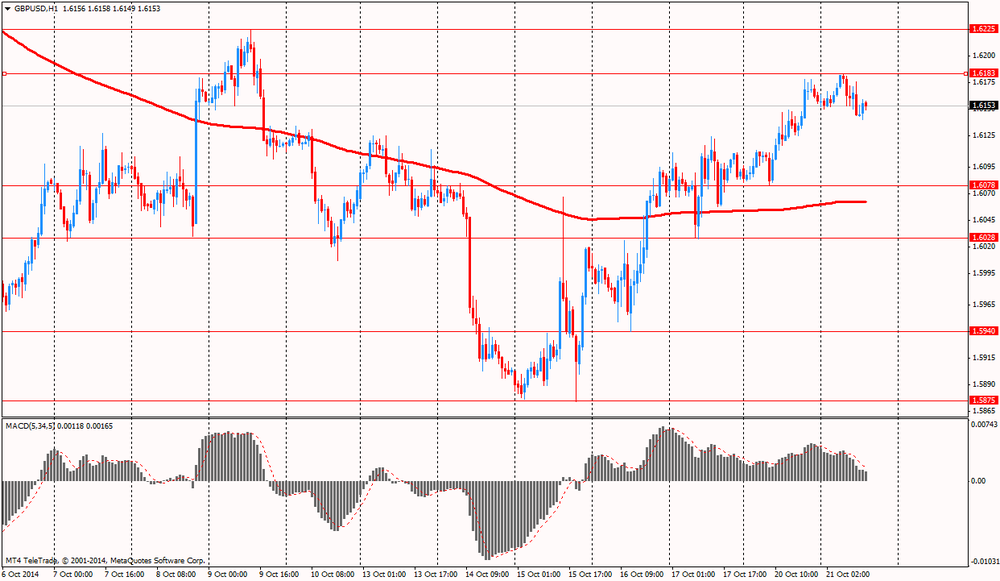Click the small red square line handle

click(x=4, y=74)
